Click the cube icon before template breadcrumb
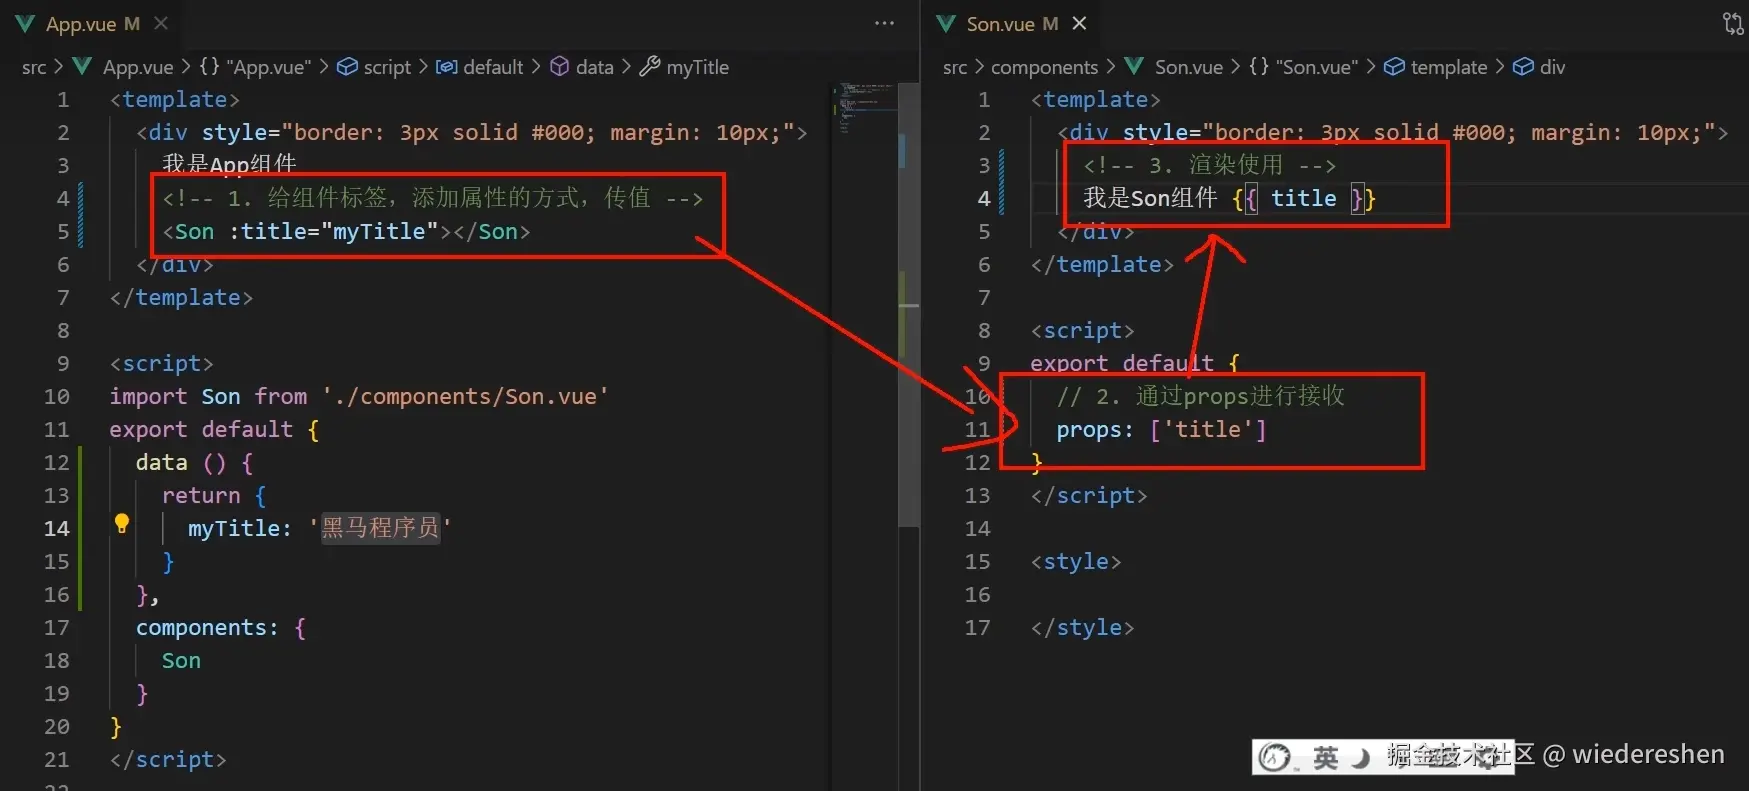Screen dimensions: 1749x791 (x=1394, y=67)
